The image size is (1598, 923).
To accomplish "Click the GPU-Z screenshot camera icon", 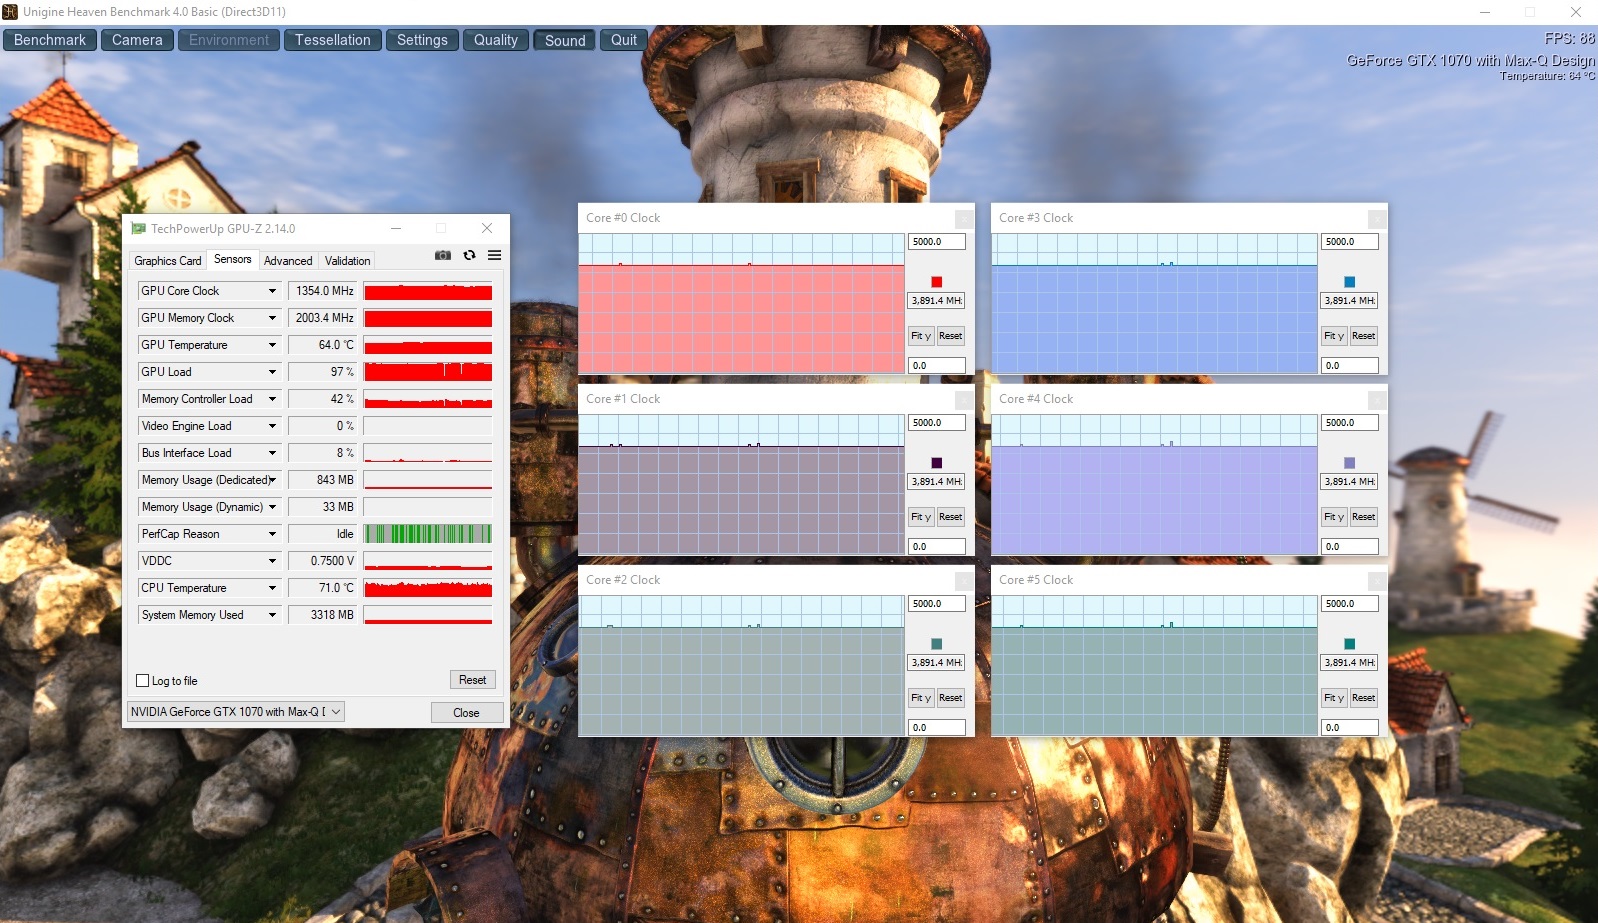I will point(443,256).
